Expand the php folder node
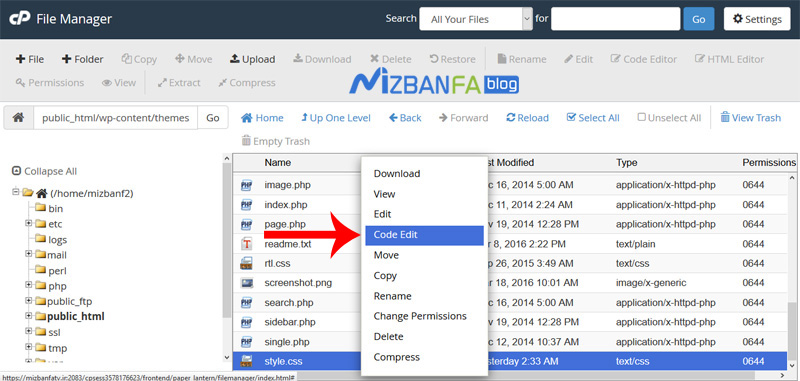This screenshot has height=381, width=800. pos(29,285)
